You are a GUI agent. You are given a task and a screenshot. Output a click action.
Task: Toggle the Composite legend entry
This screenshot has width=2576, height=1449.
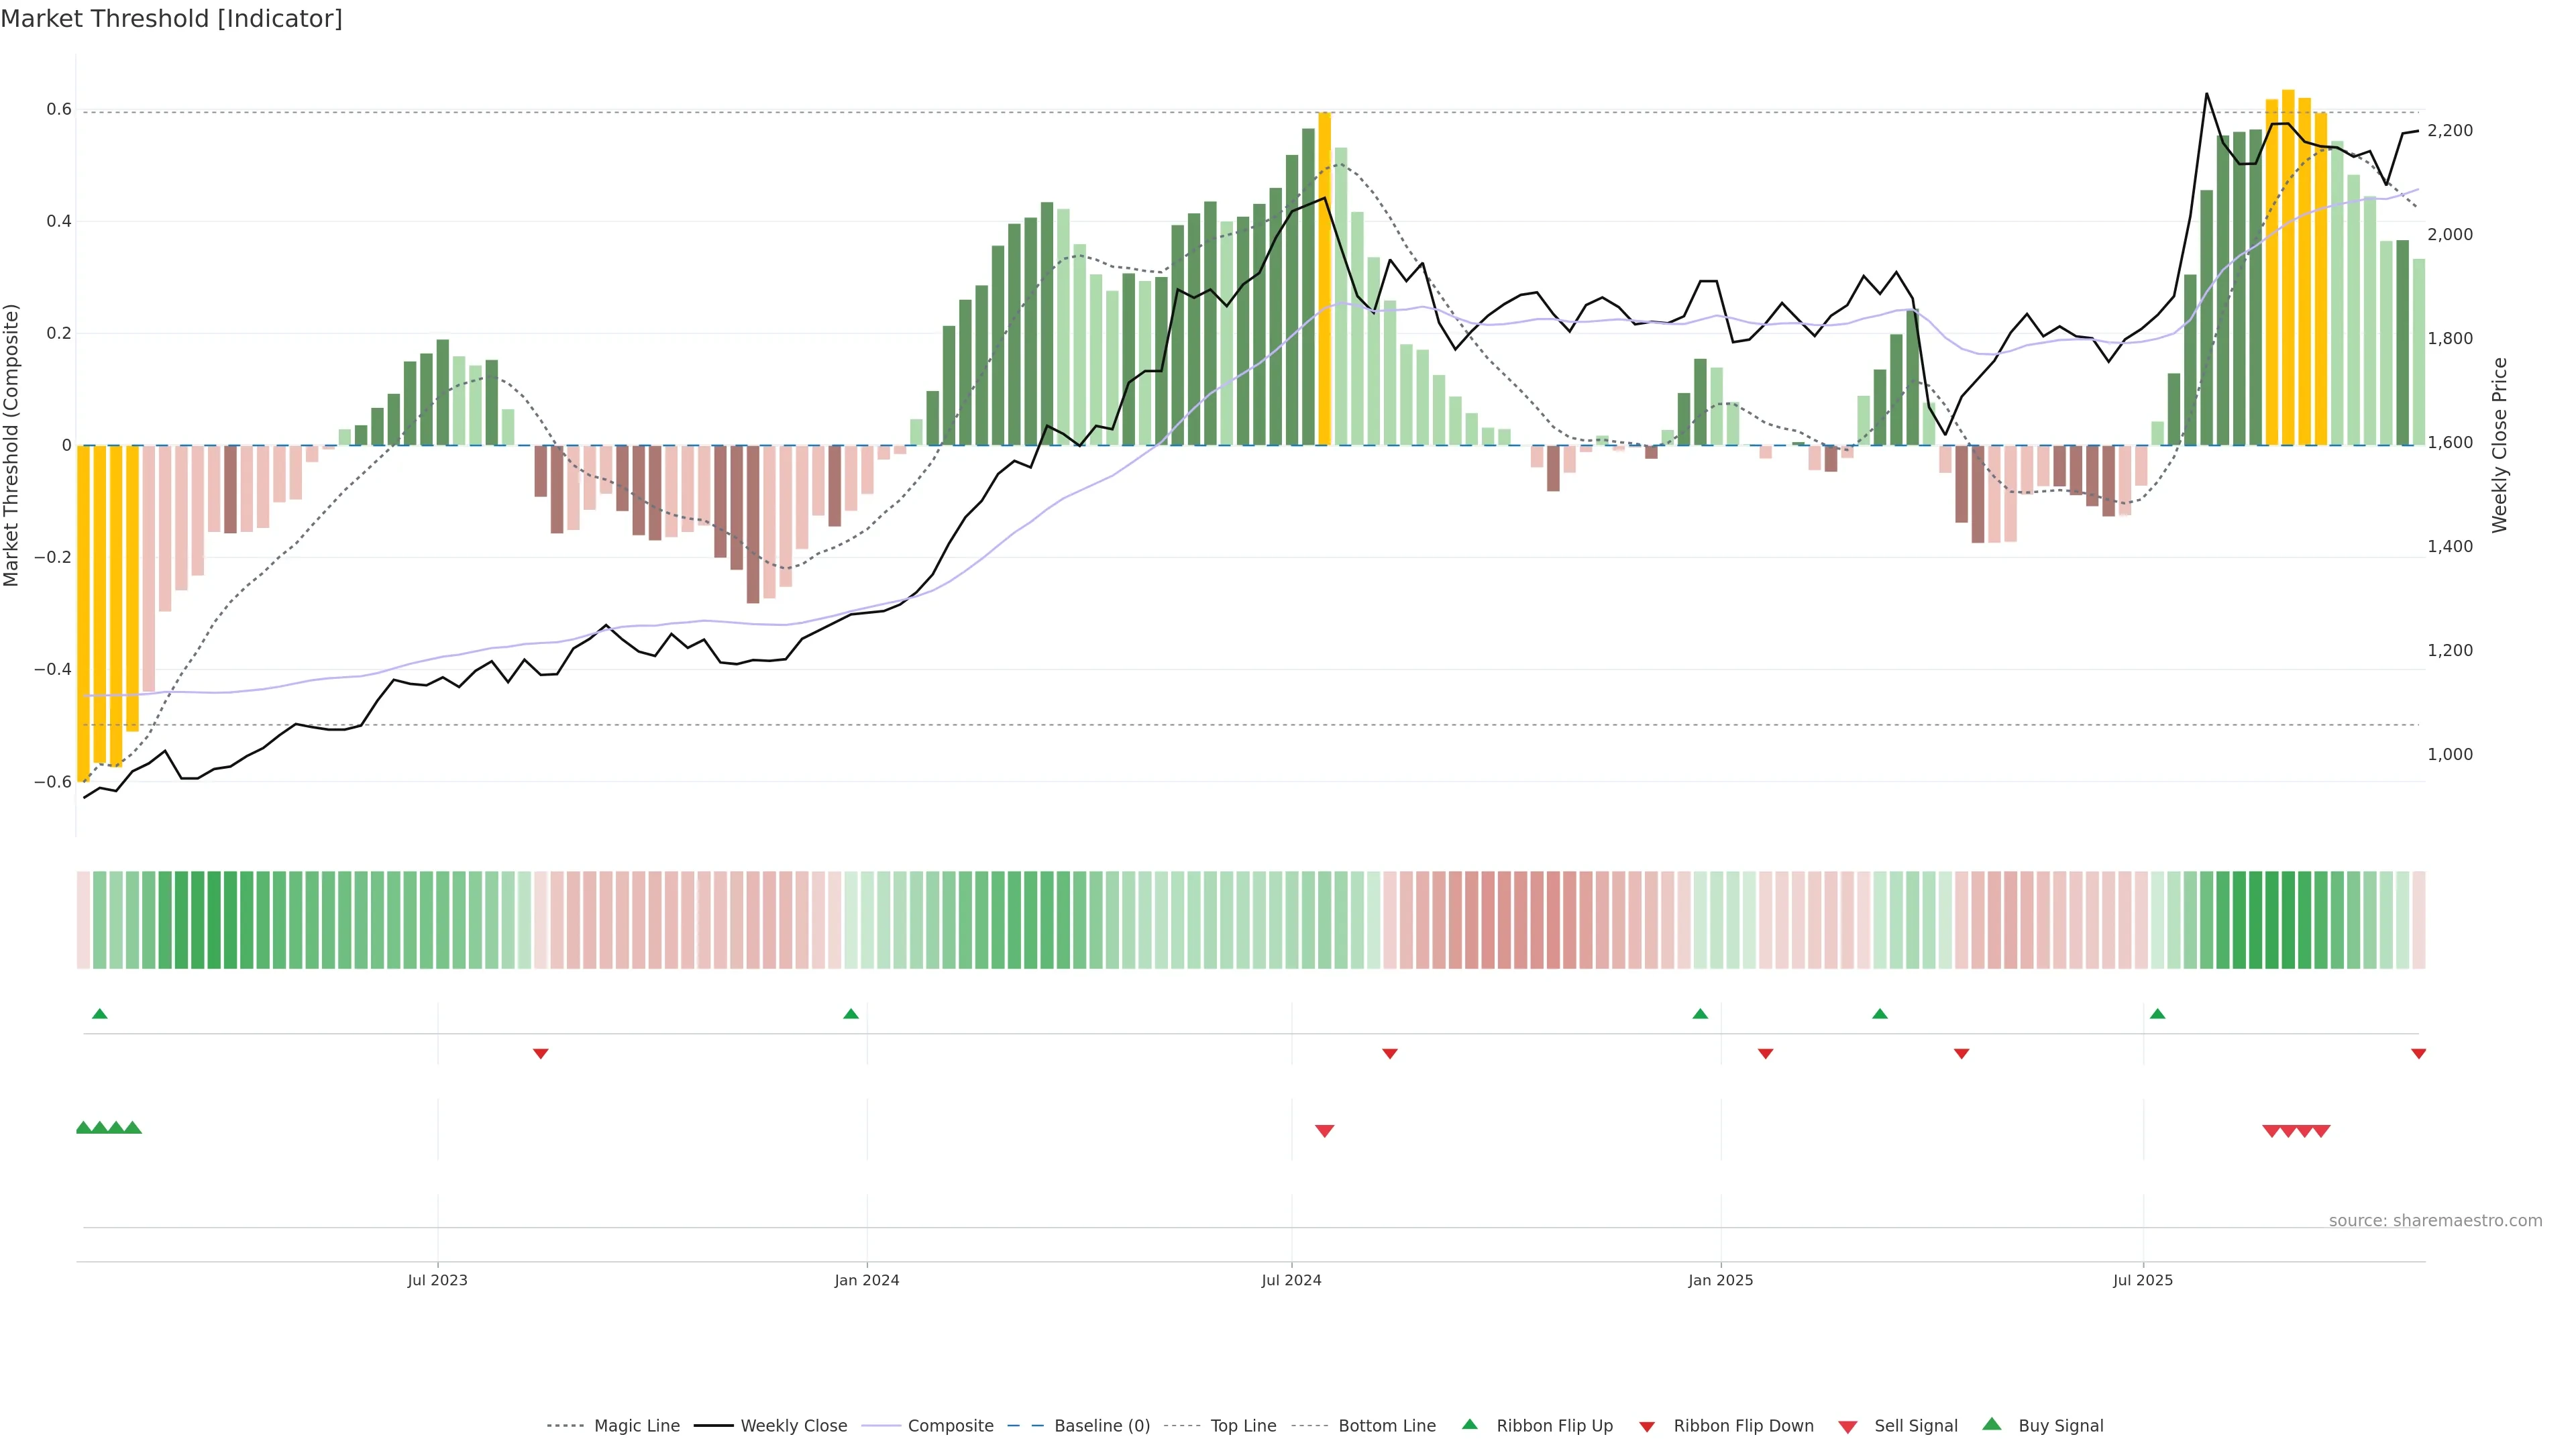(950, 1426)
